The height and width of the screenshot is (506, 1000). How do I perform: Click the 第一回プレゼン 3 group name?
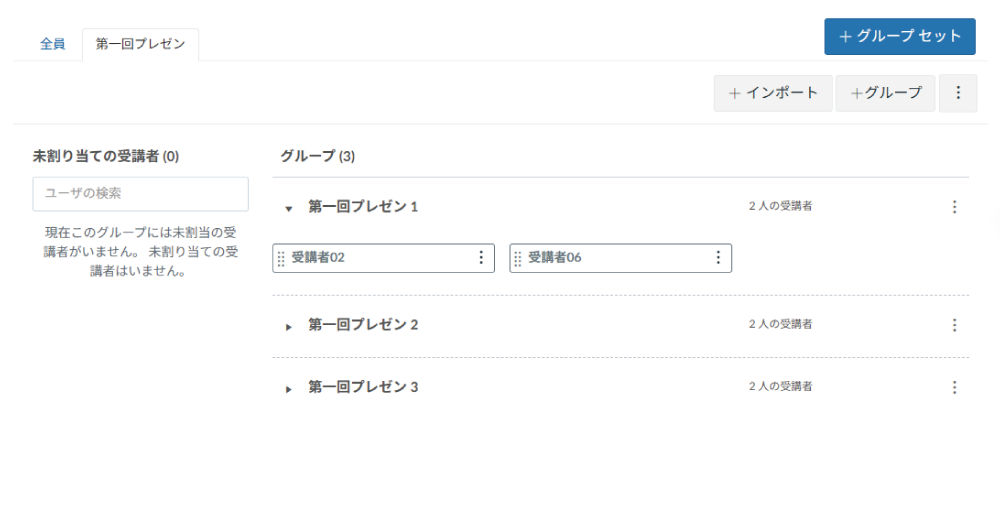(363, 387)
